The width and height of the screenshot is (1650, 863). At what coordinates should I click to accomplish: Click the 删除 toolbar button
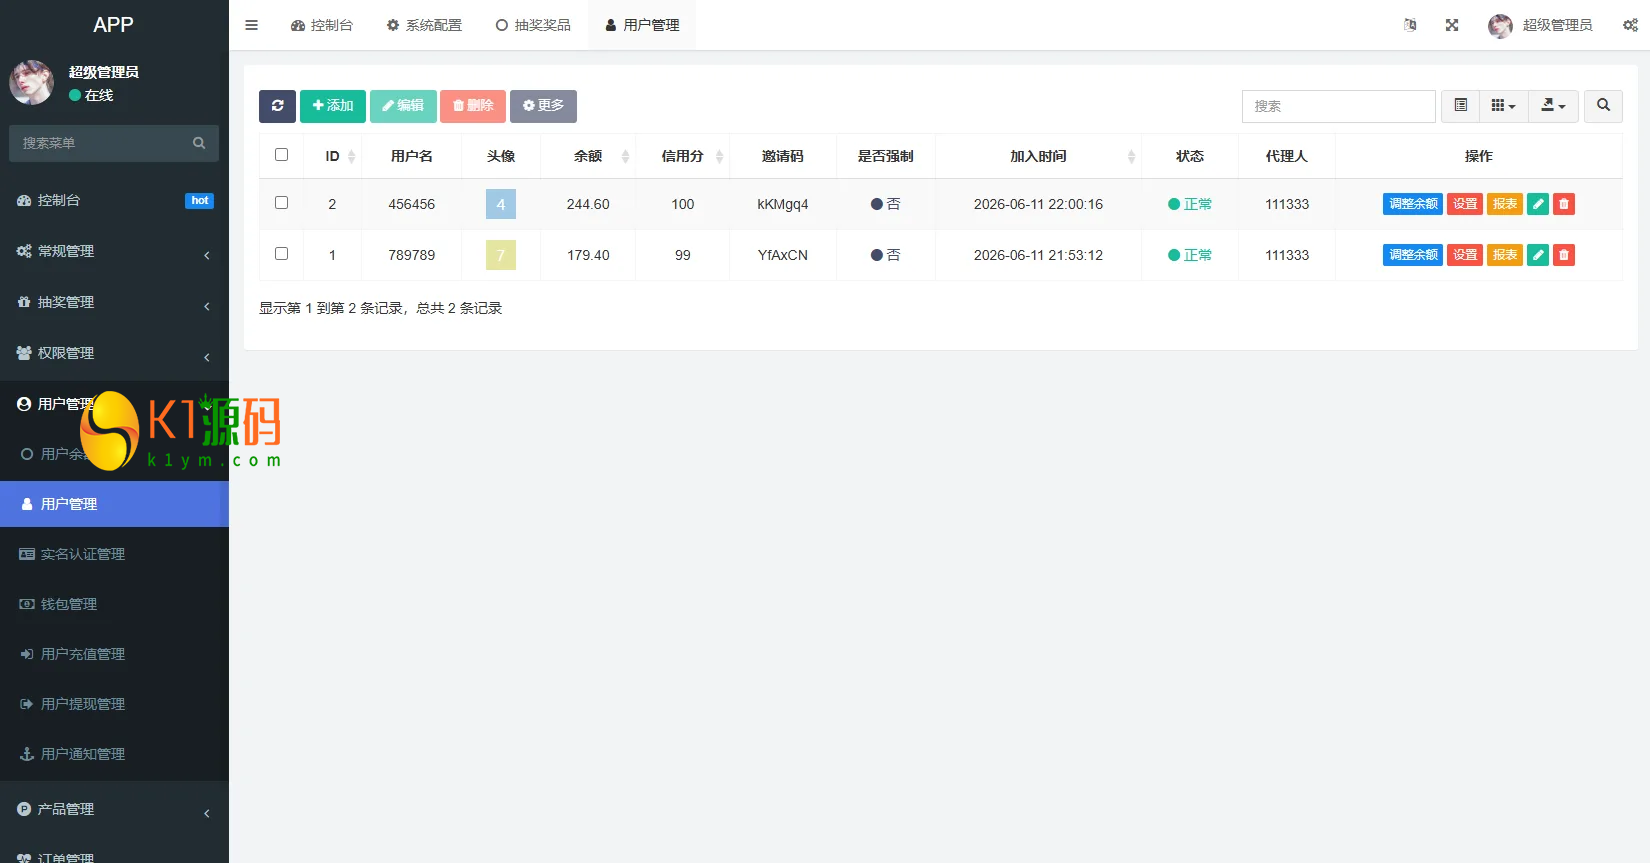[x=473, y=106]
